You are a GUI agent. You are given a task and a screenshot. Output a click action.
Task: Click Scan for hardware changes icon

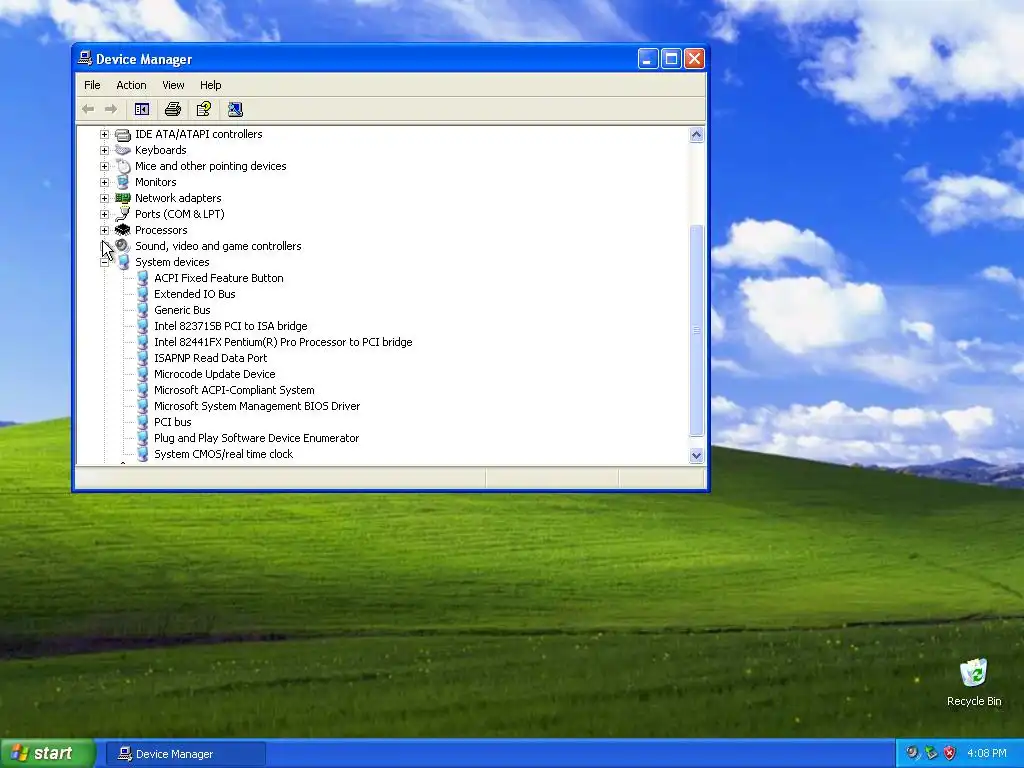tap(235, 109)
